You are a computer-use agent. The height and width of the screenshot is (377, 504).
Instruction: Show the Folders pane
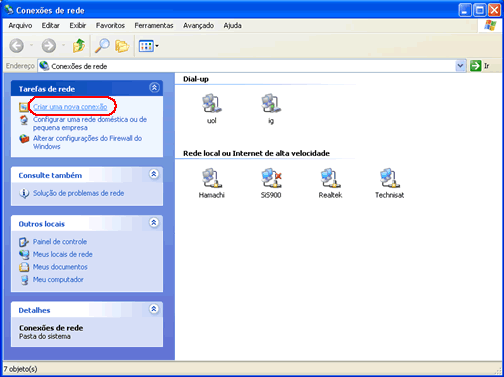point(122,46)
